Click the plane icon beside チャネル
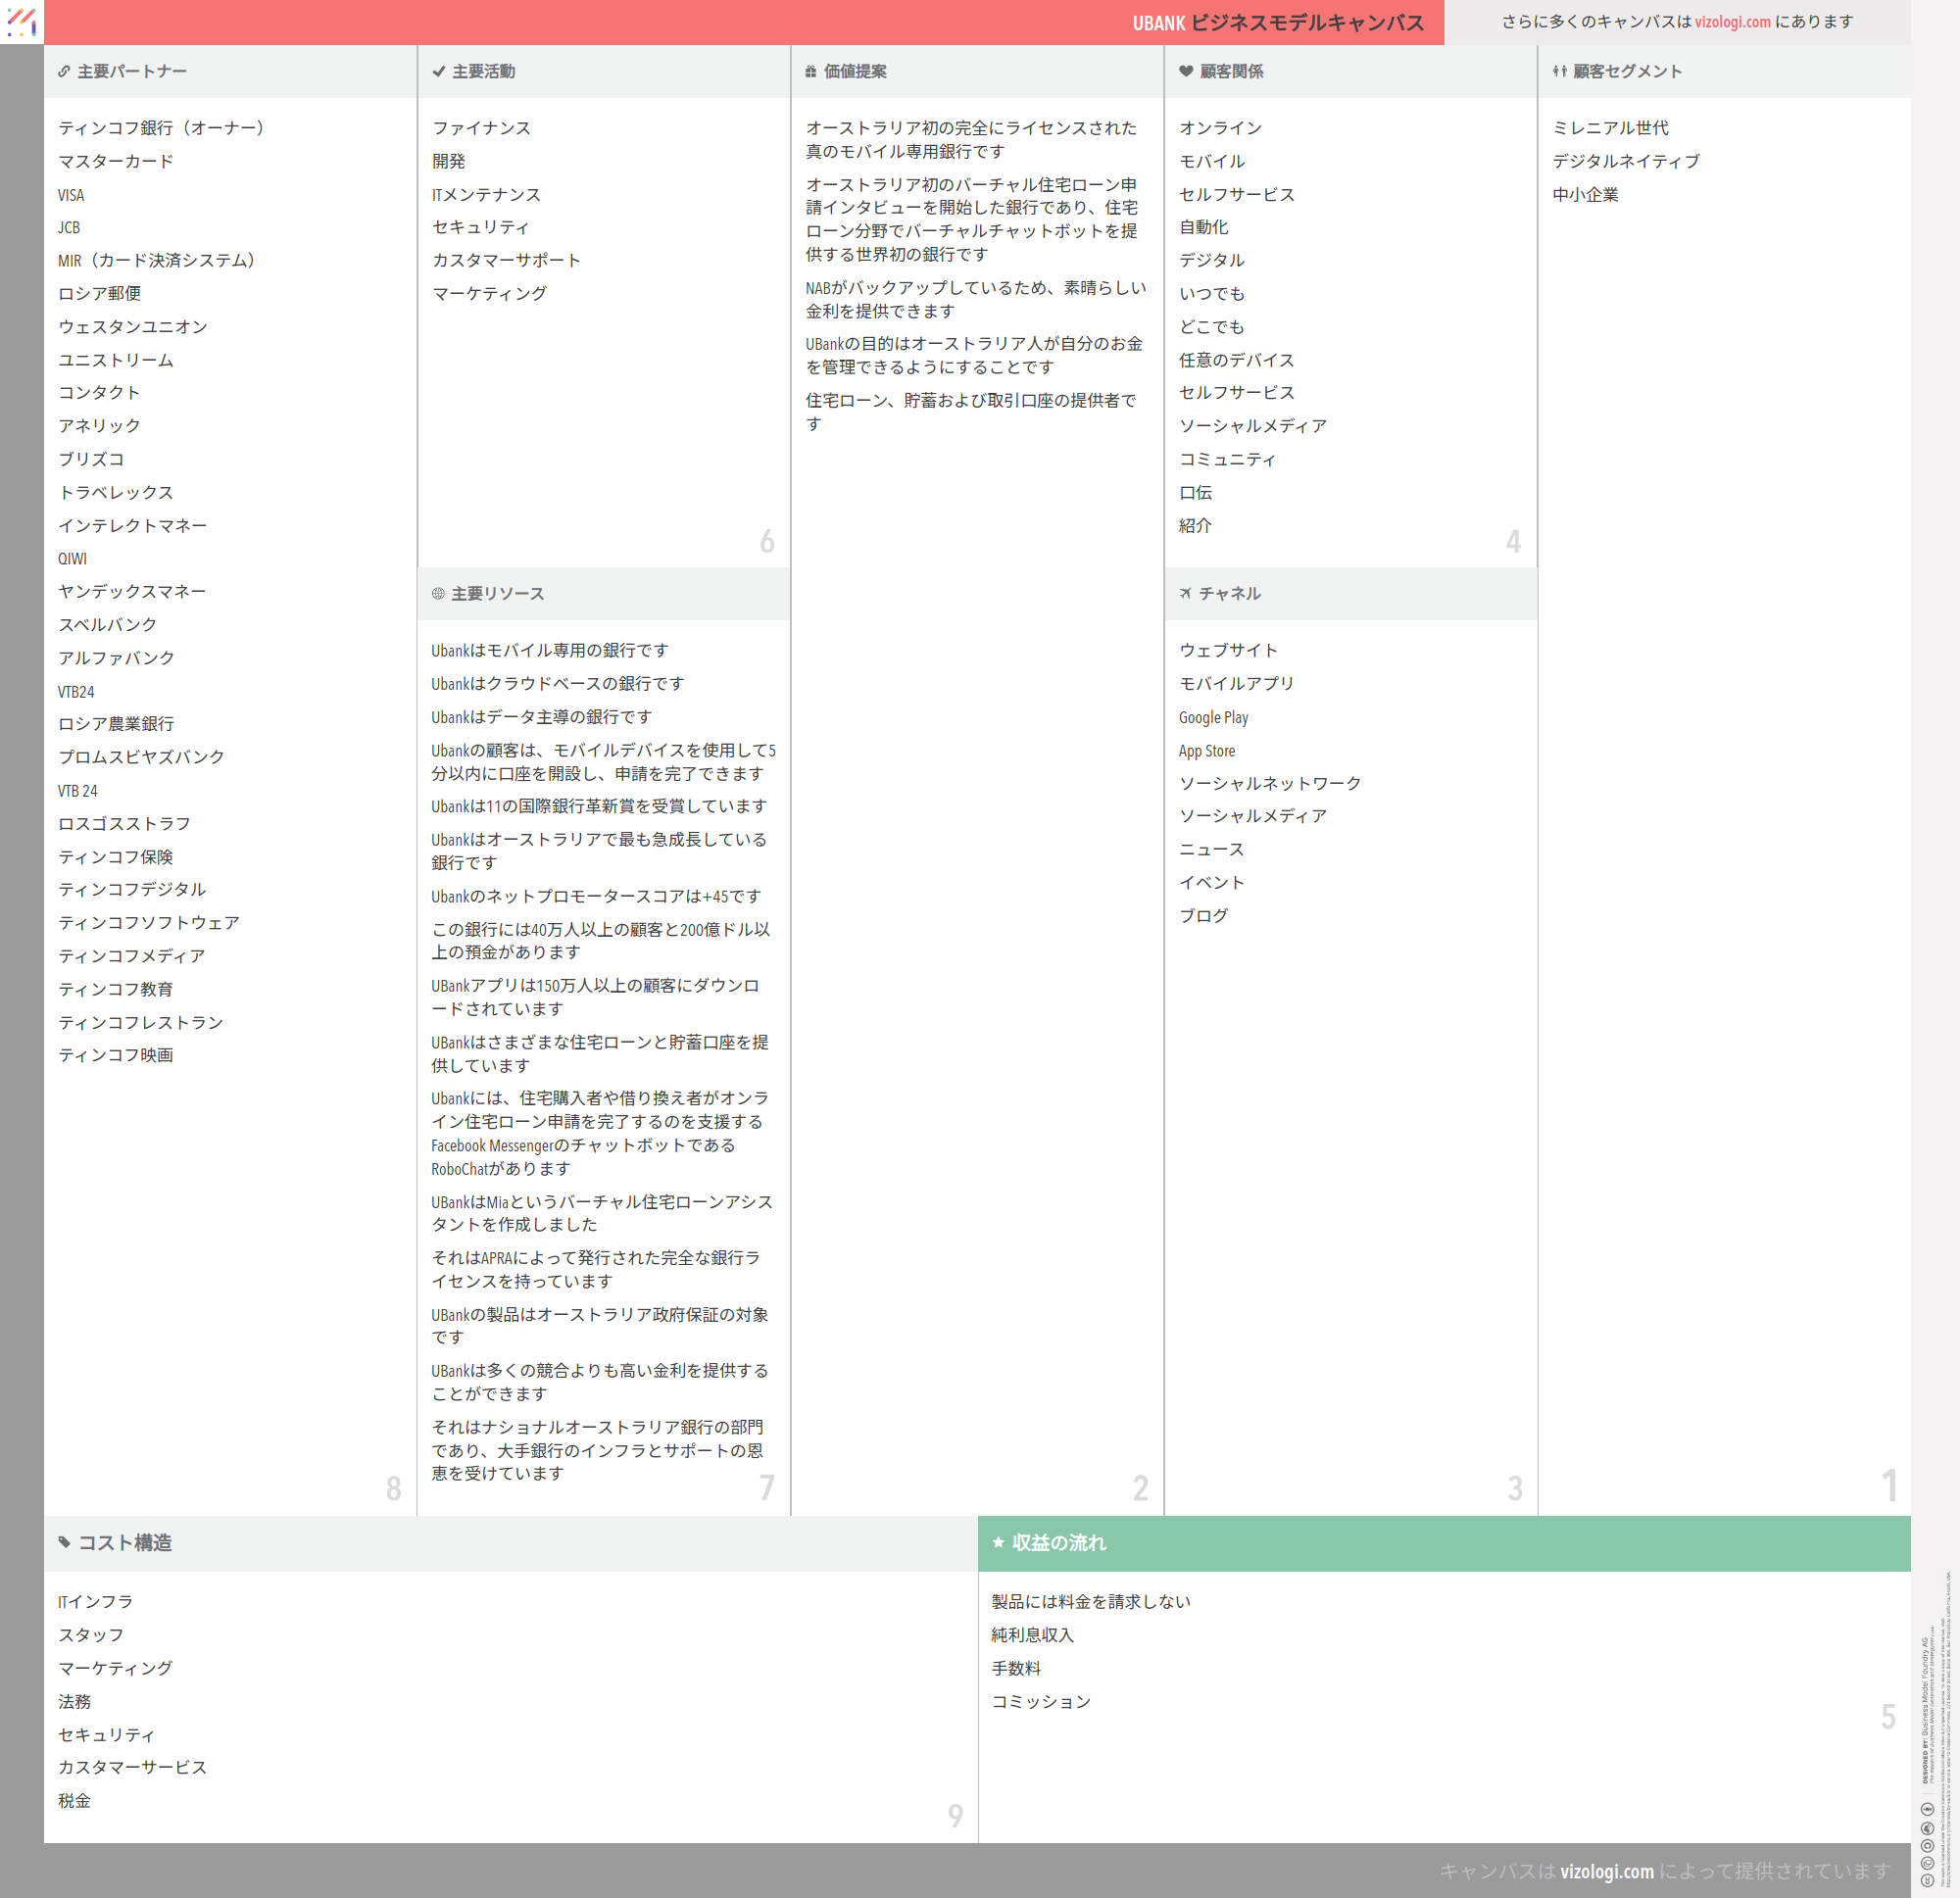 click(1186, 594)
